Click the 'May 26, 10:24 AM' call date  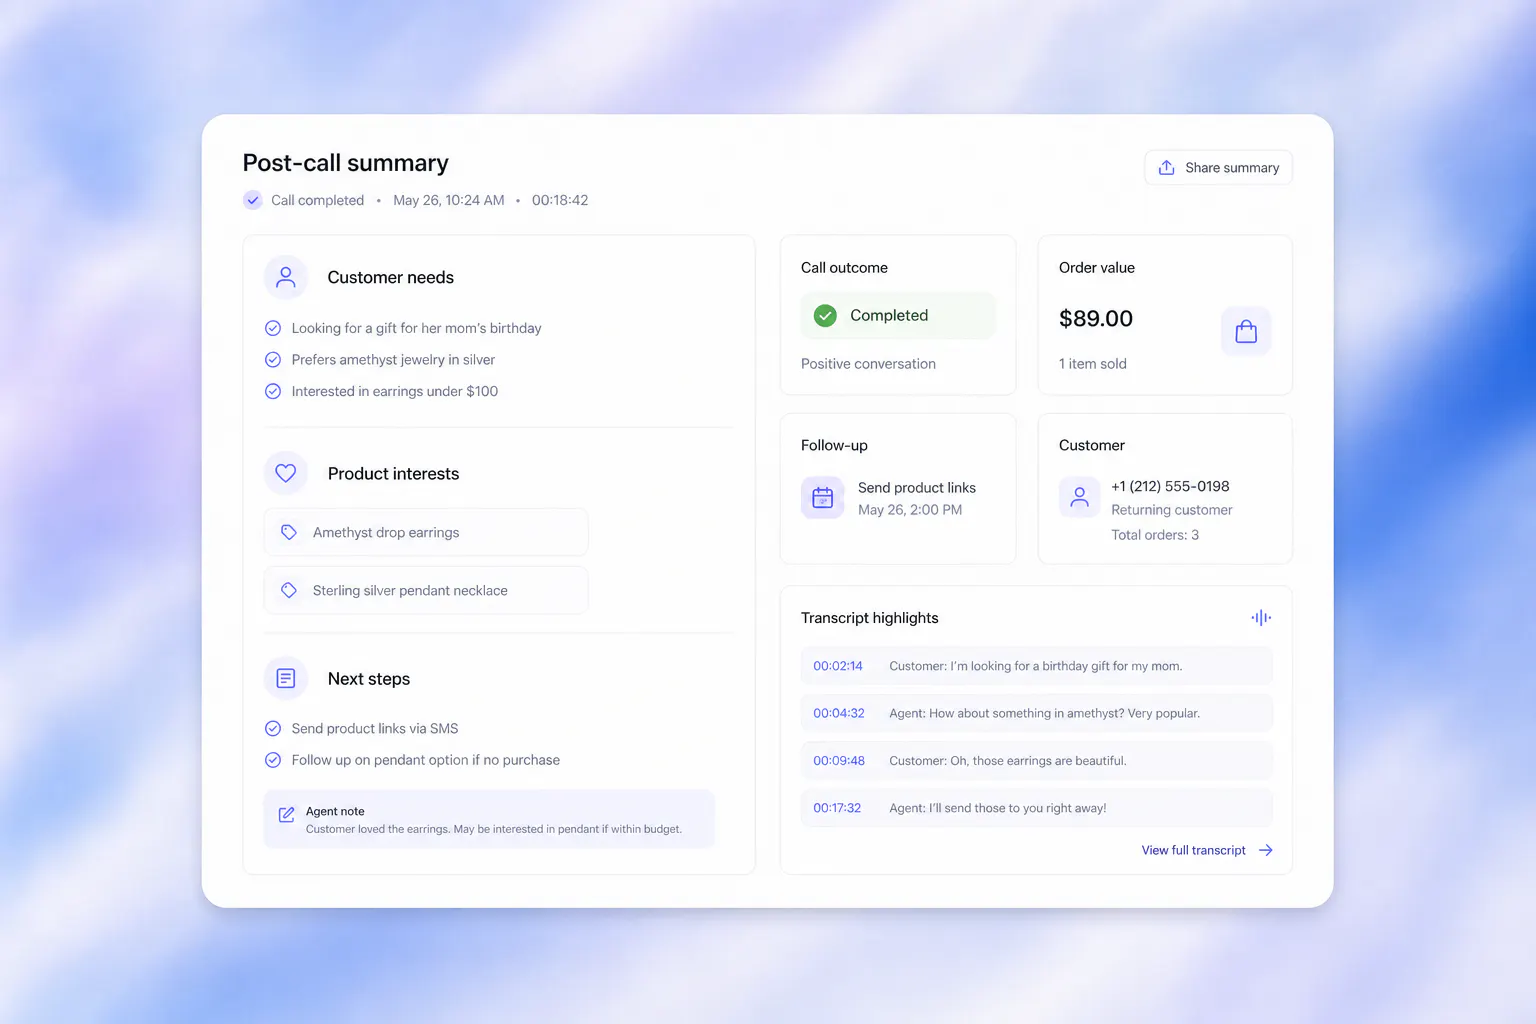(449, 200)
